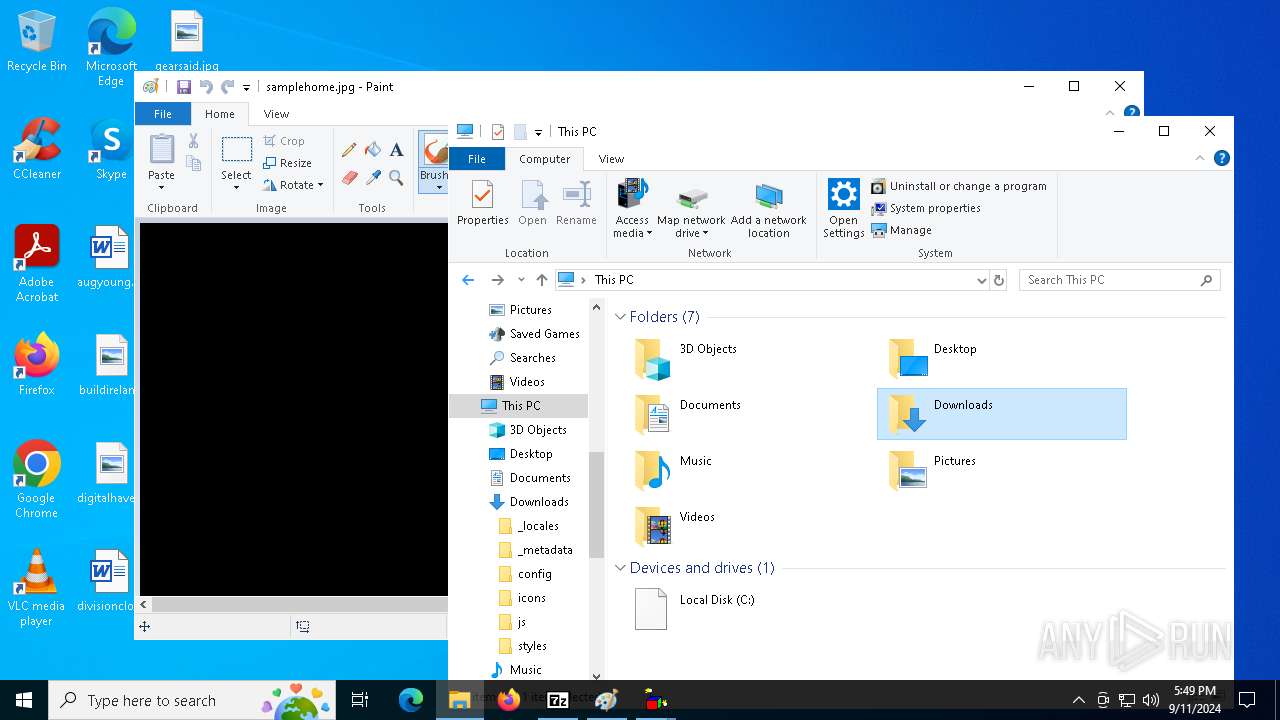Click the Explorer help question mark icon
This screenshot has width=1280, height=720.
[x=1221, y=158]
